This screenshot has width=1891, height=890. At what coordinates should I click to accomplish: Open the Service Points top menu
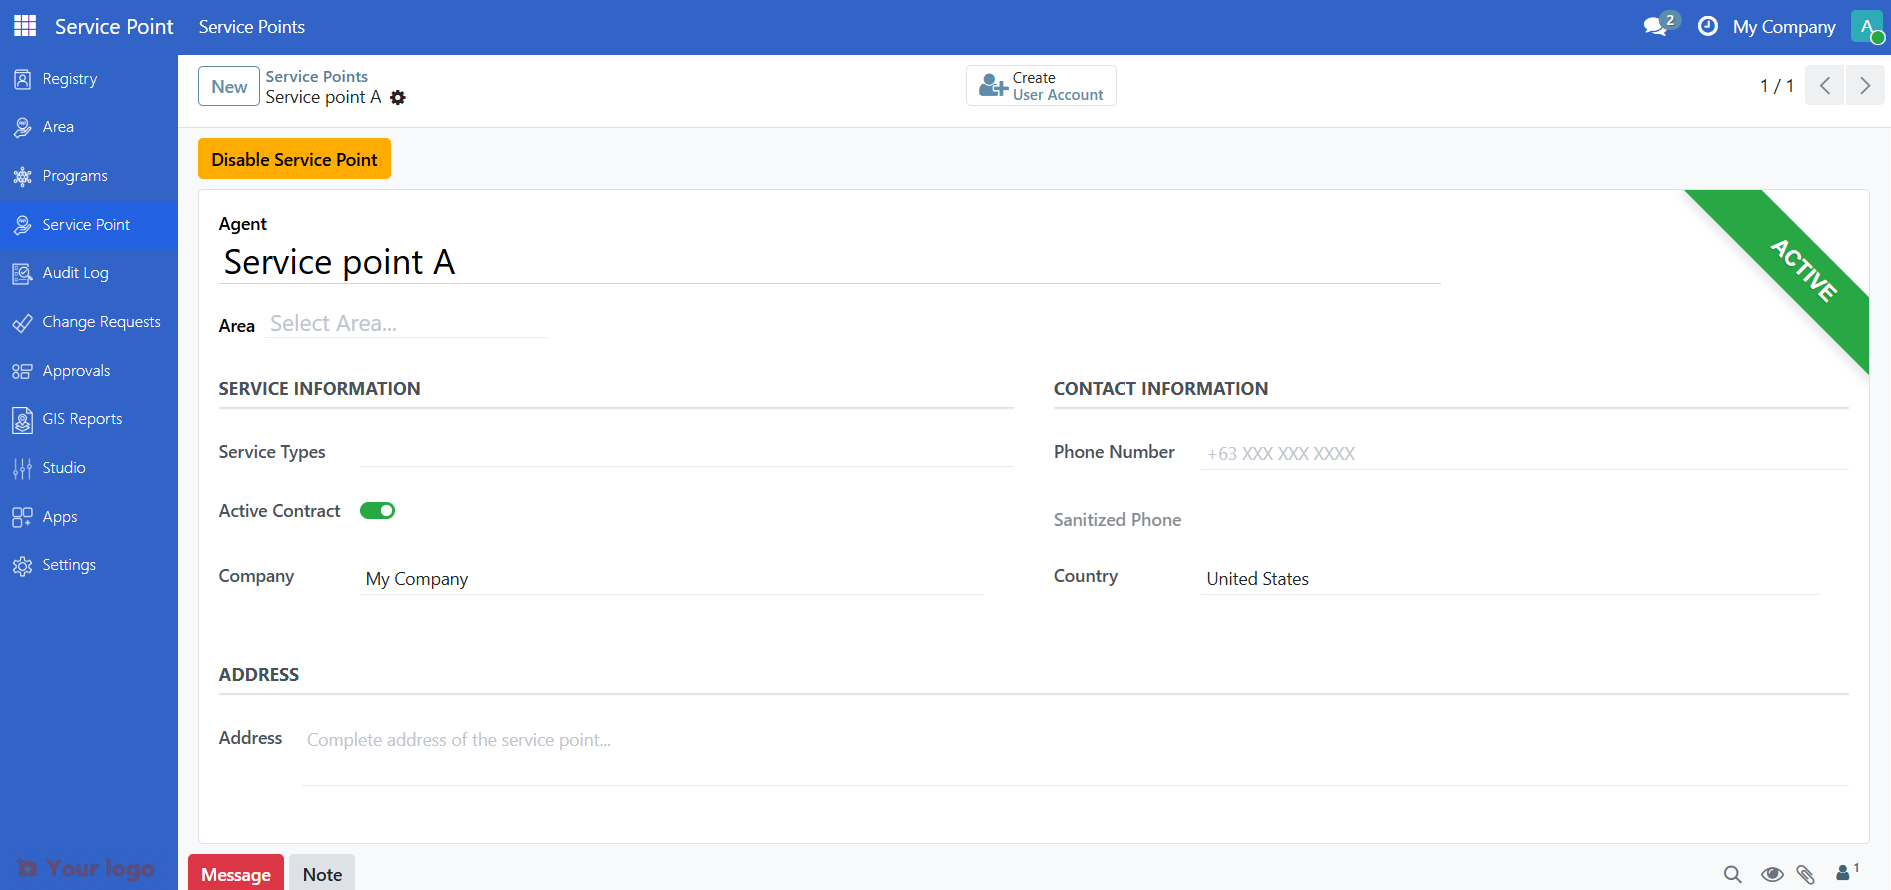coord(251,27)
